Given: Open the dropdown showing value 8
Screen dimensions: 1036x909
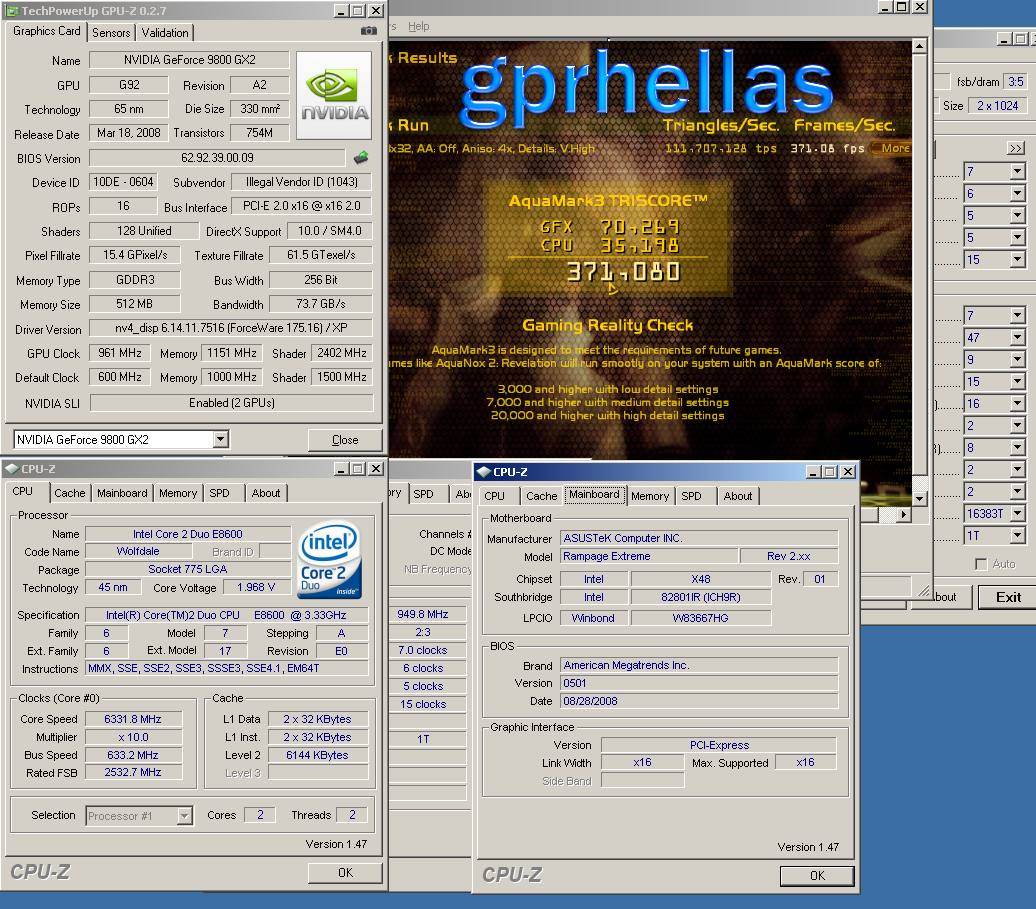Looking at the screenshot, I should [x=1018, y=447].
